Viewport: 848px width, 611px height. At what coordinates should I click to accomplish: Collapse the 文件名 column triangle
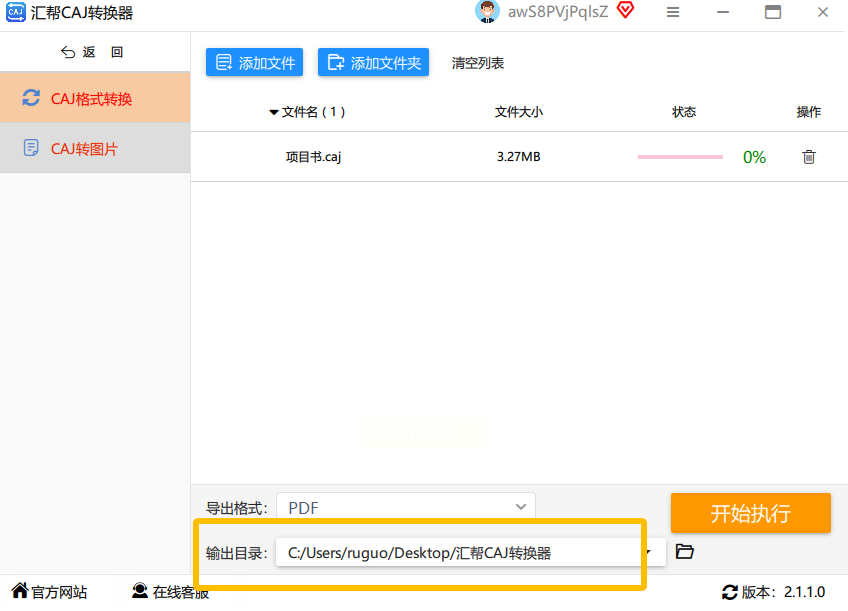(274, 112)
